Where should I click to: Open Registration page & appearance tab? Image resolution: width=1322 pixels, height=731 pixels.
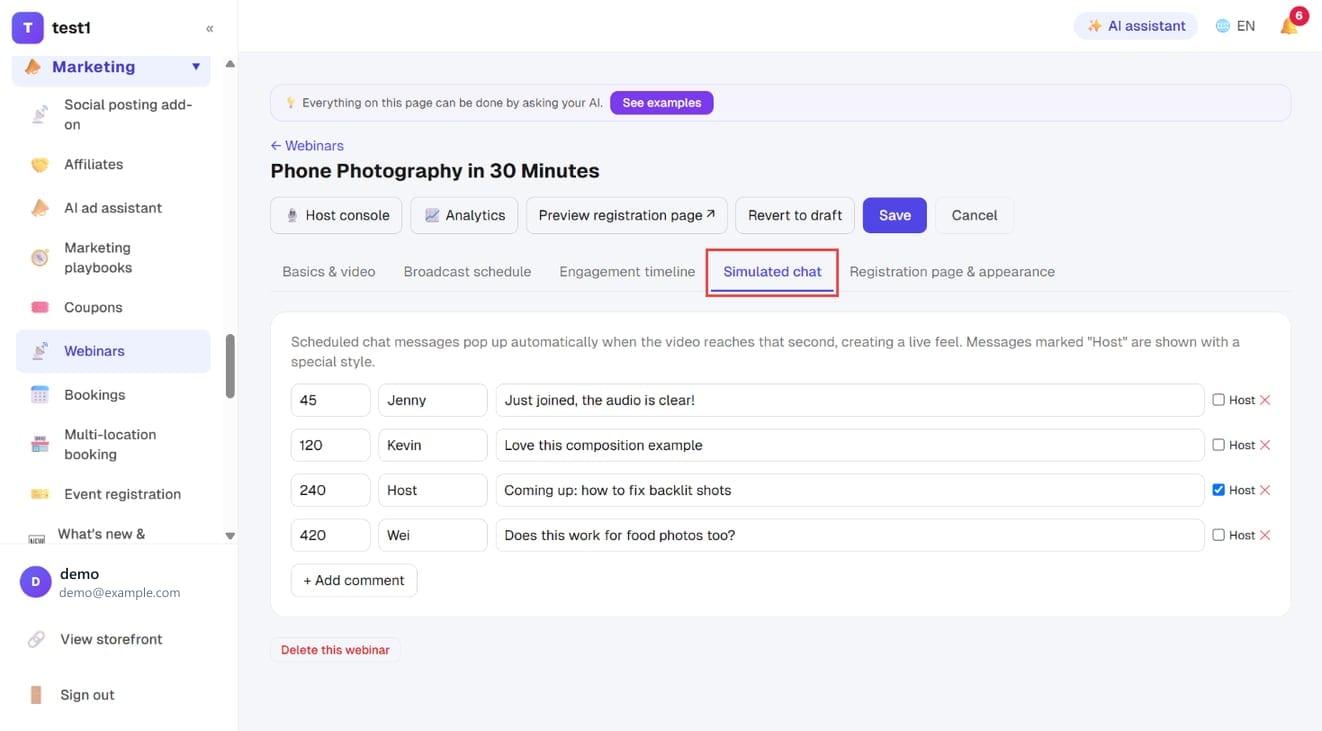952,272
